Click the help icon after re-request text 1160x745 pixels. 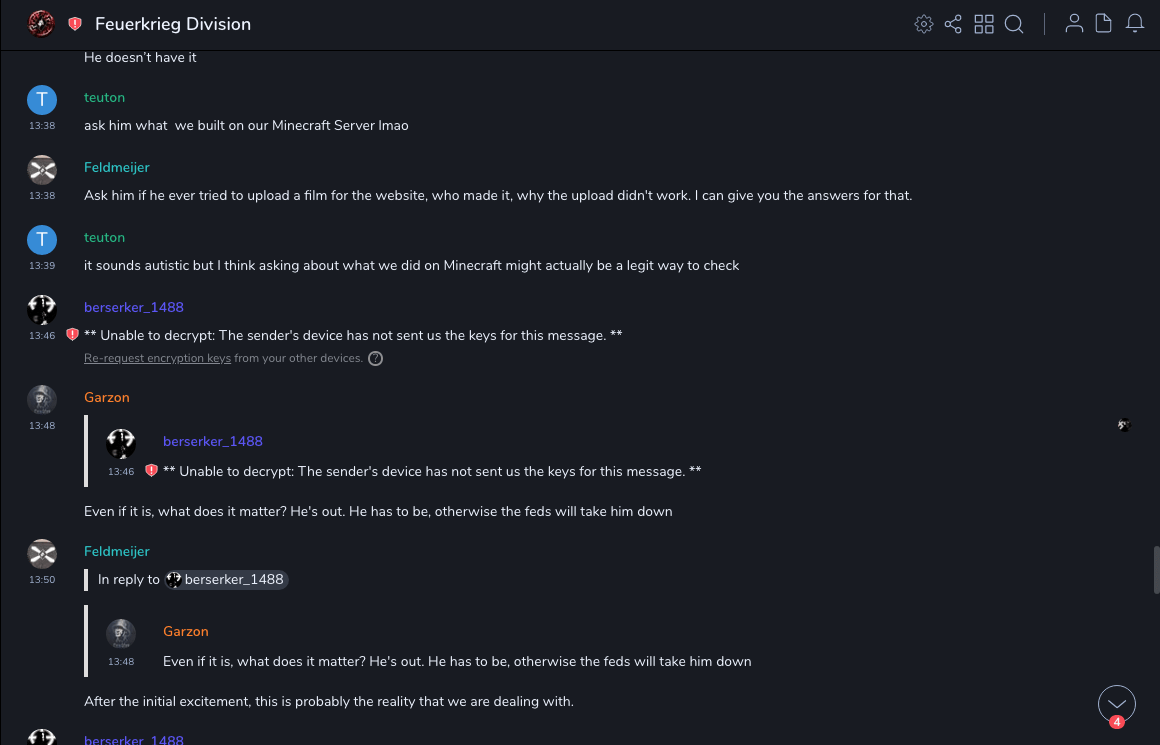click(376, 358)
